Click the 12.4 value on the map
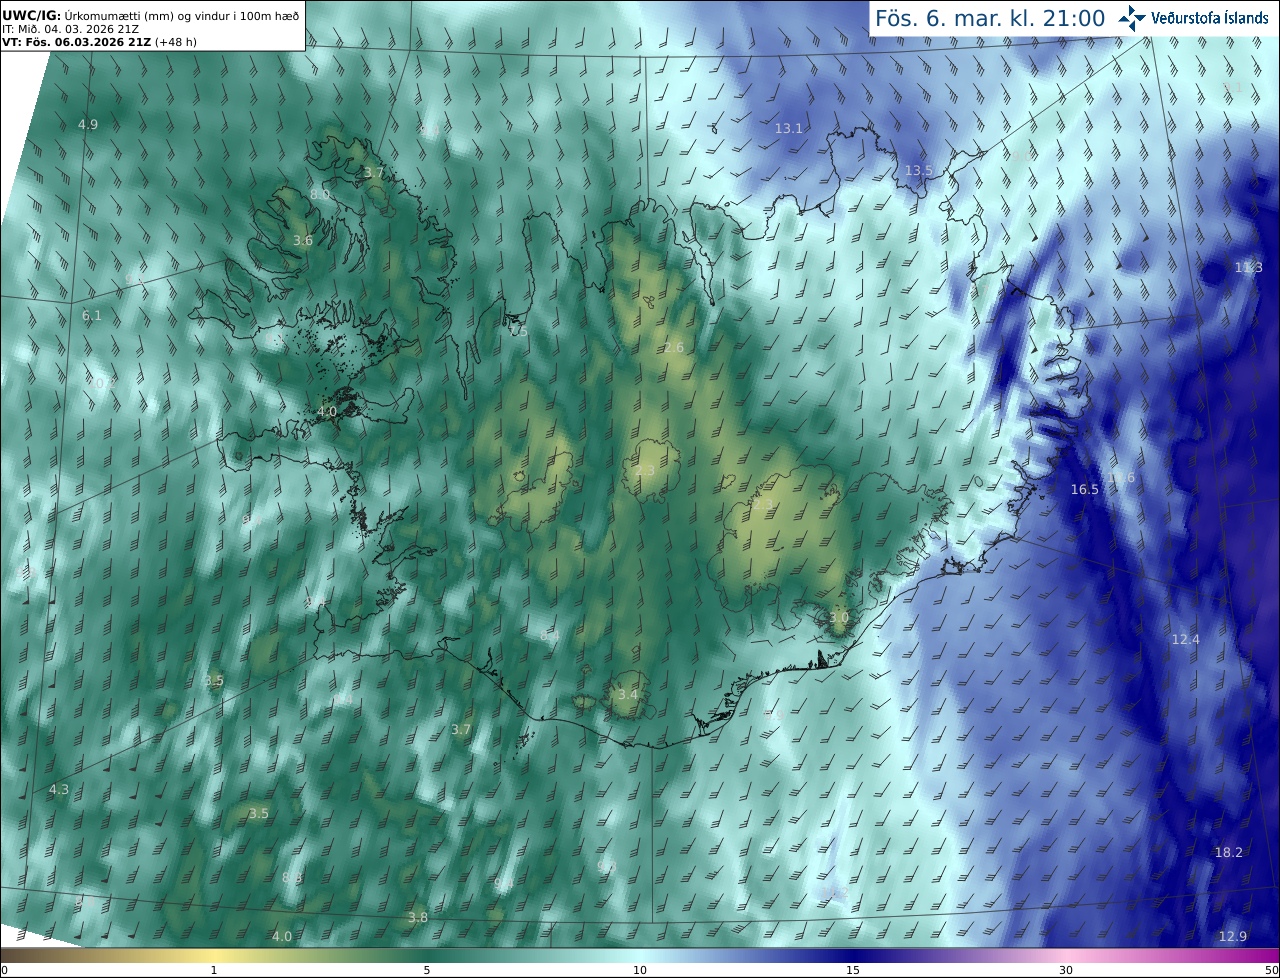 tap(1185, 640)
